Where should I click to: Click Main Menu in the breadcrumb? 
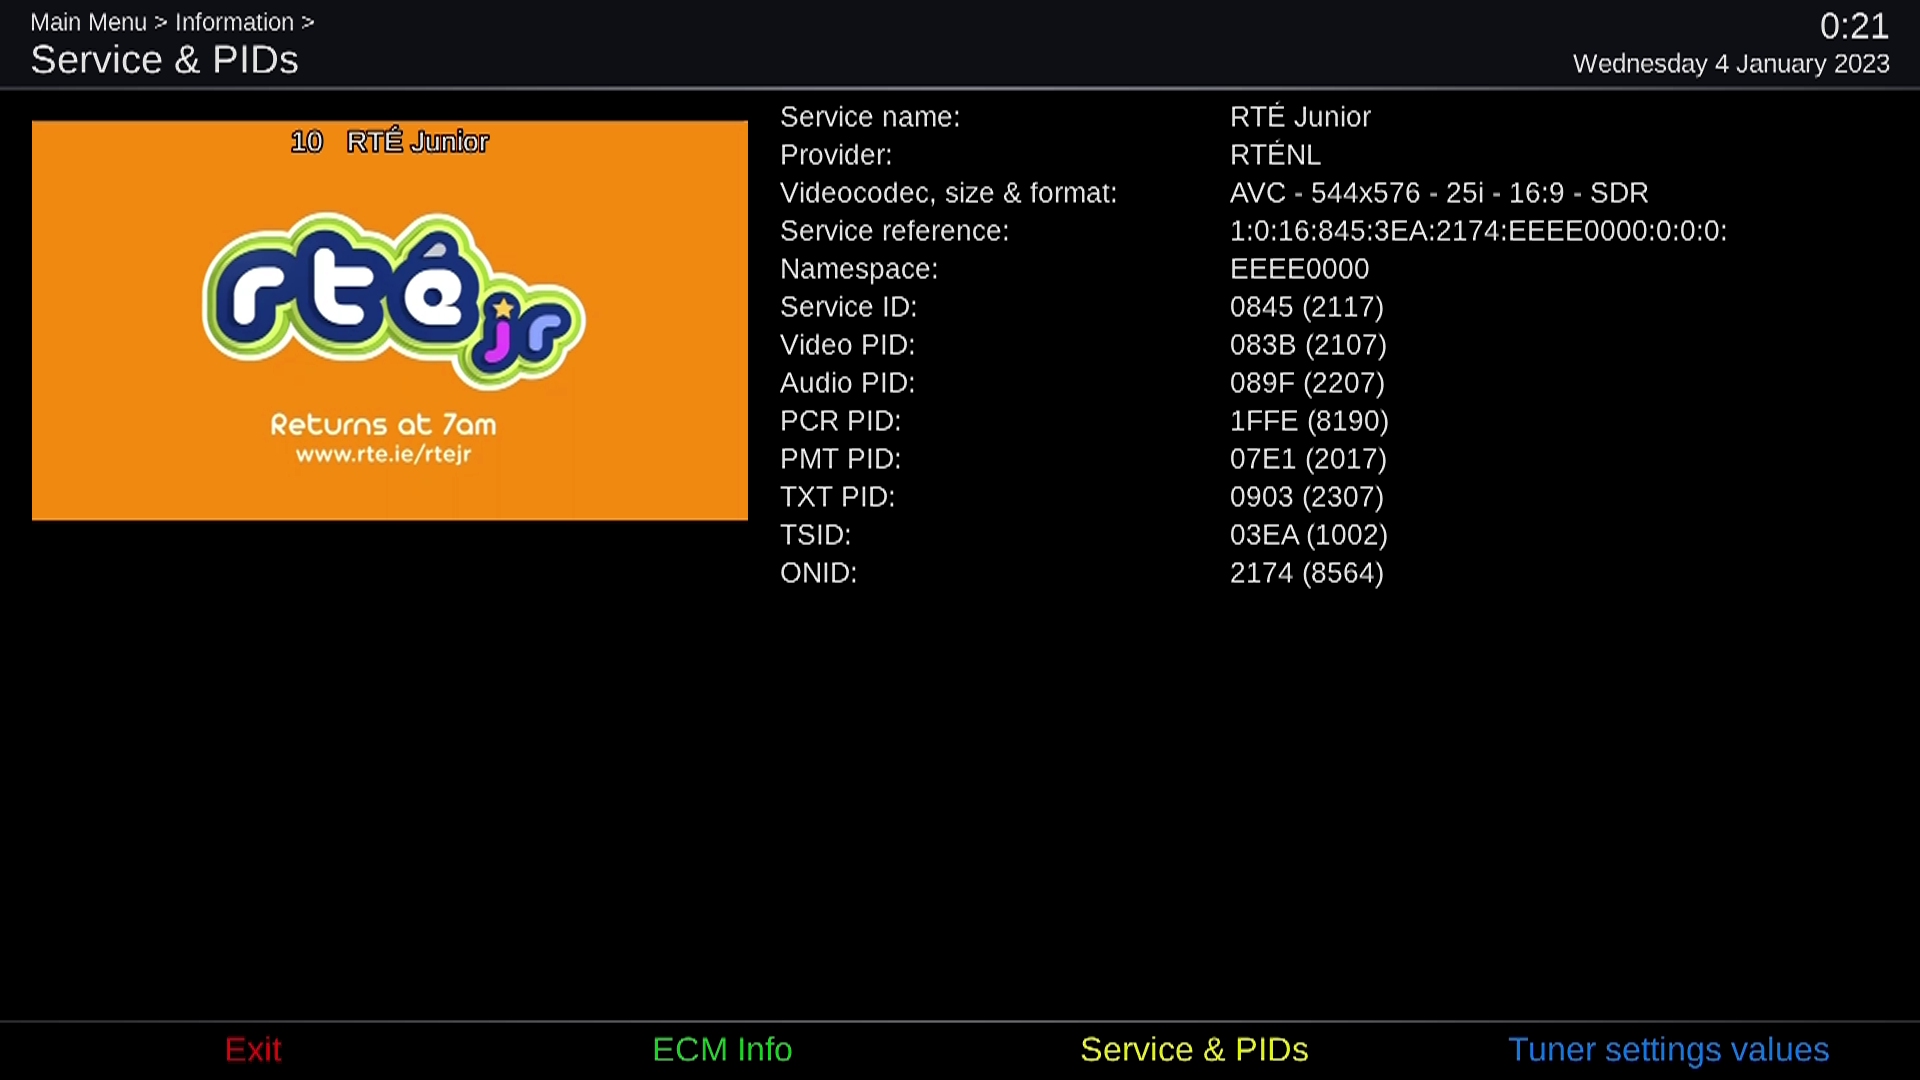(88, 22)
